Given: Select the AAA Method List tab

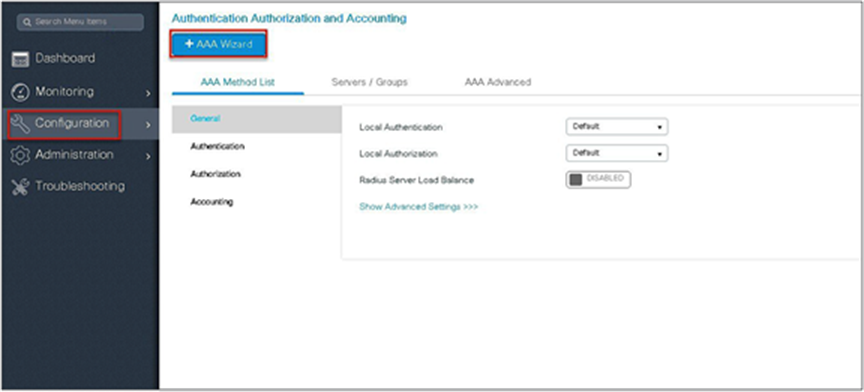Looking at the screenshot, I should pyautogui.click(x=237, y=82).
